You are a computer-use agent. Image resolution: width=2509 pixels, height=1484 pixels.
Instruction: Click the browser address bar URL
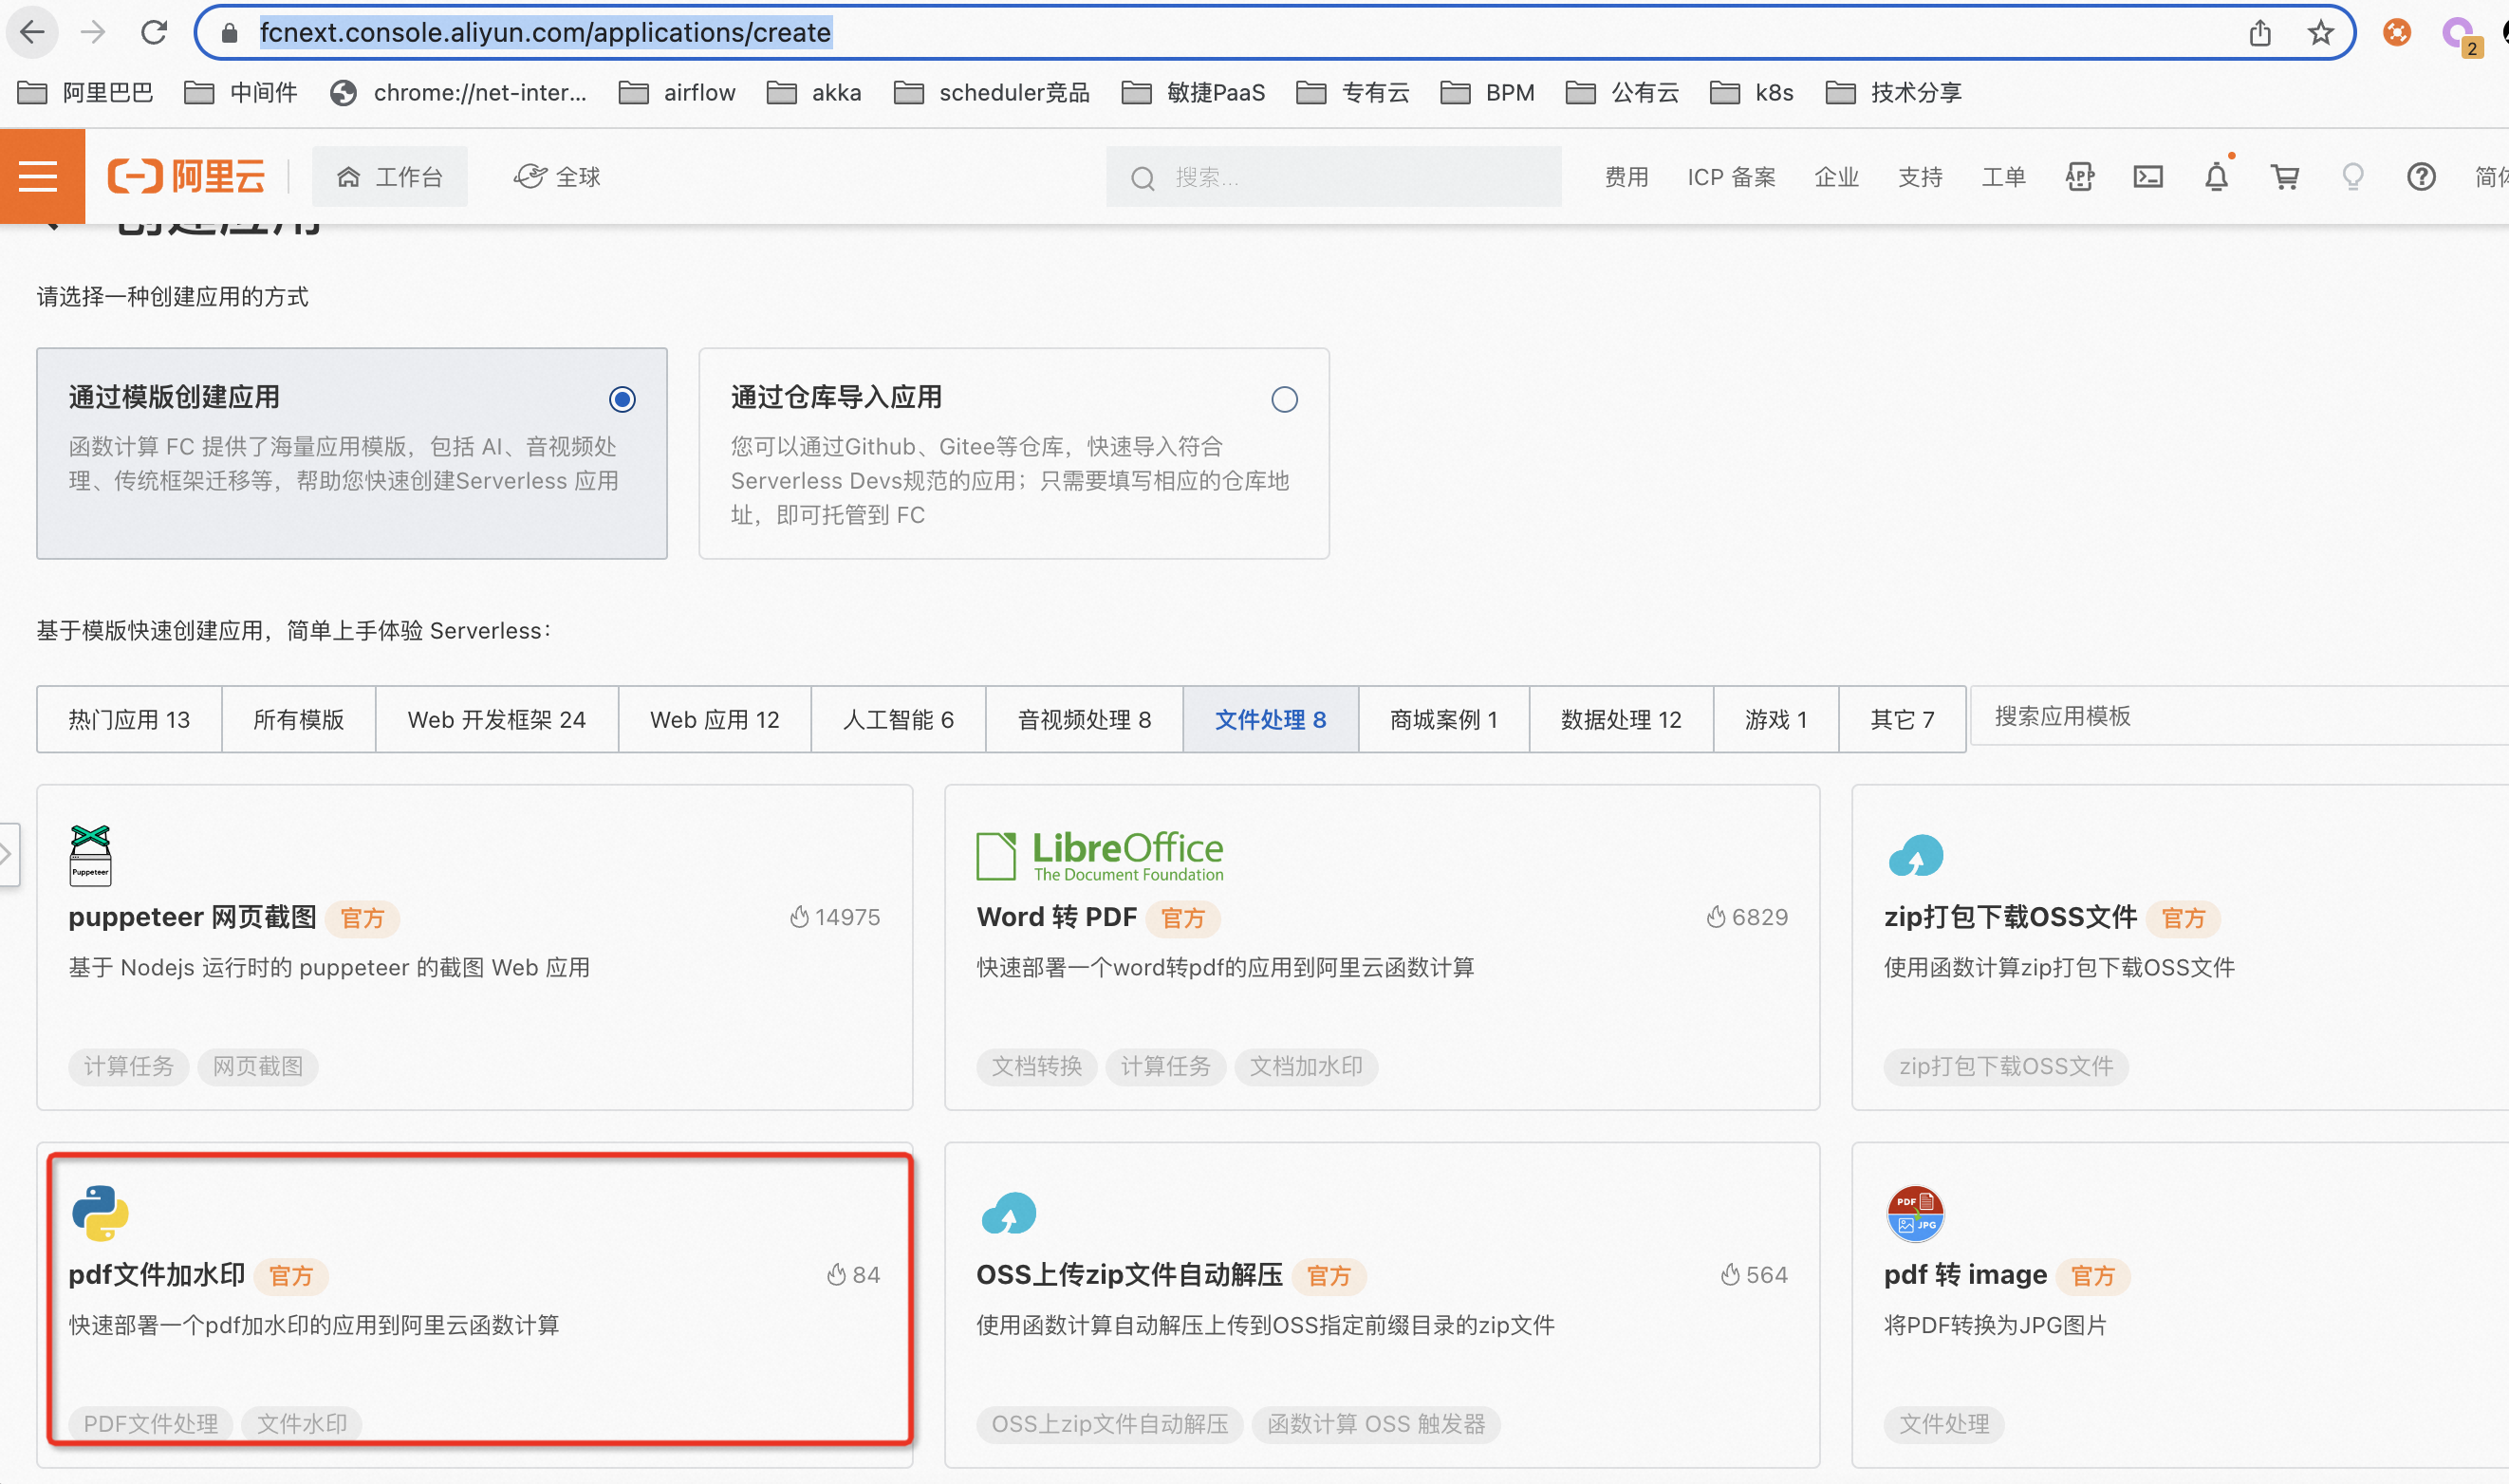(x=545, y=33)
